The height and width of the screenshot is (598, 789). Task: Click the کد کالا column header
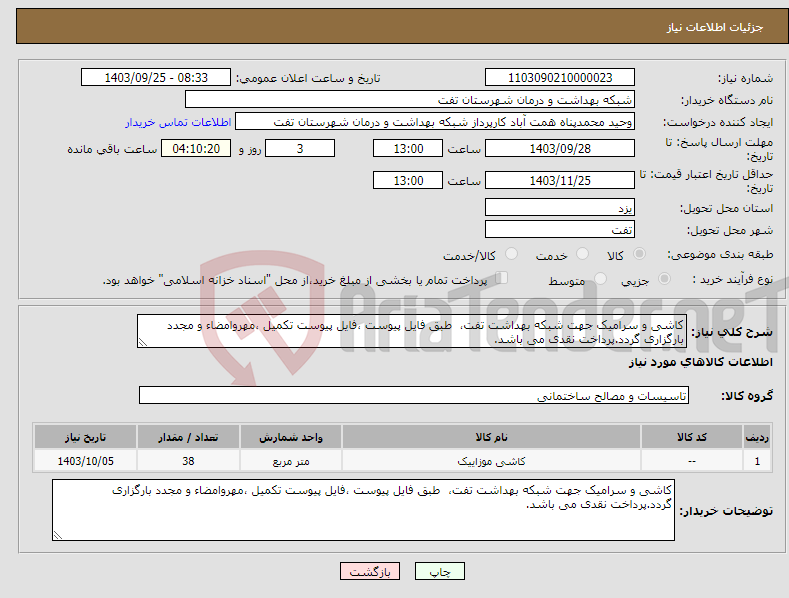pos(692,437)
